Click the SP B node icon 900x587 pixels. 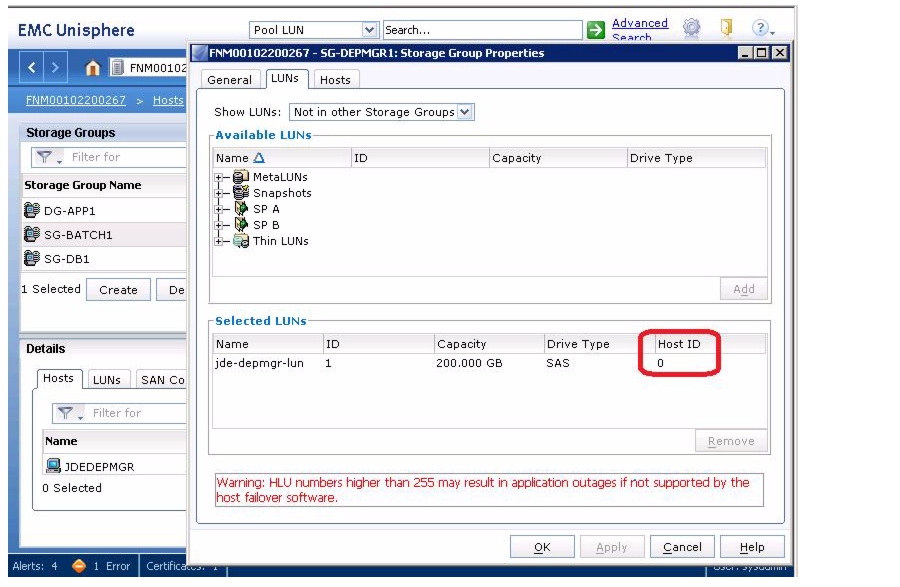(241, 224)
